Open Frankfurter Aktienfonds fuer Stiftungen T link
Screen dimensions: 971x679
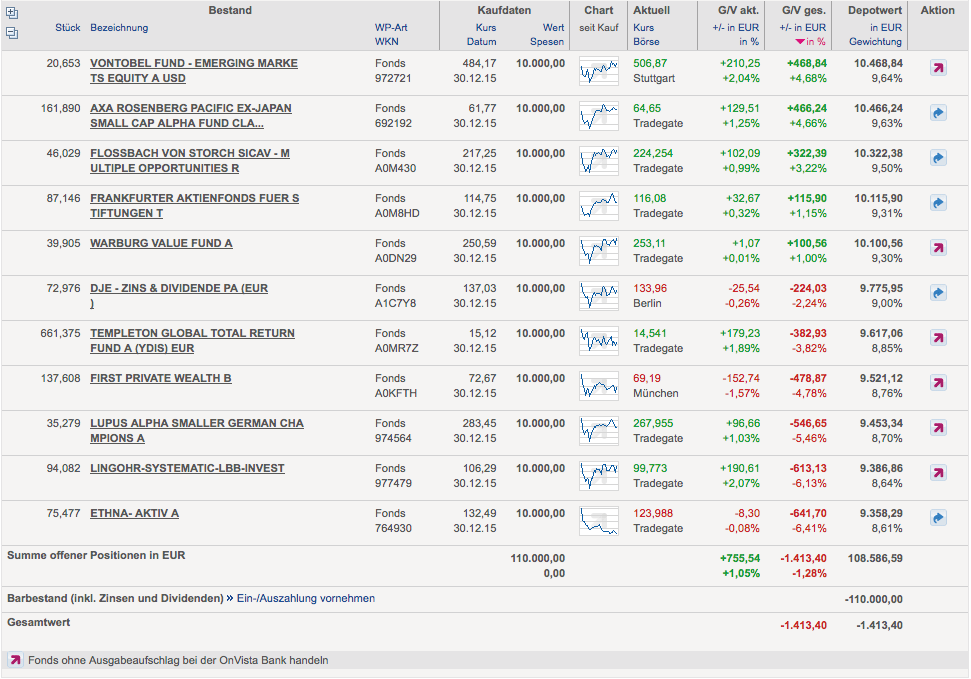[194, 206]
